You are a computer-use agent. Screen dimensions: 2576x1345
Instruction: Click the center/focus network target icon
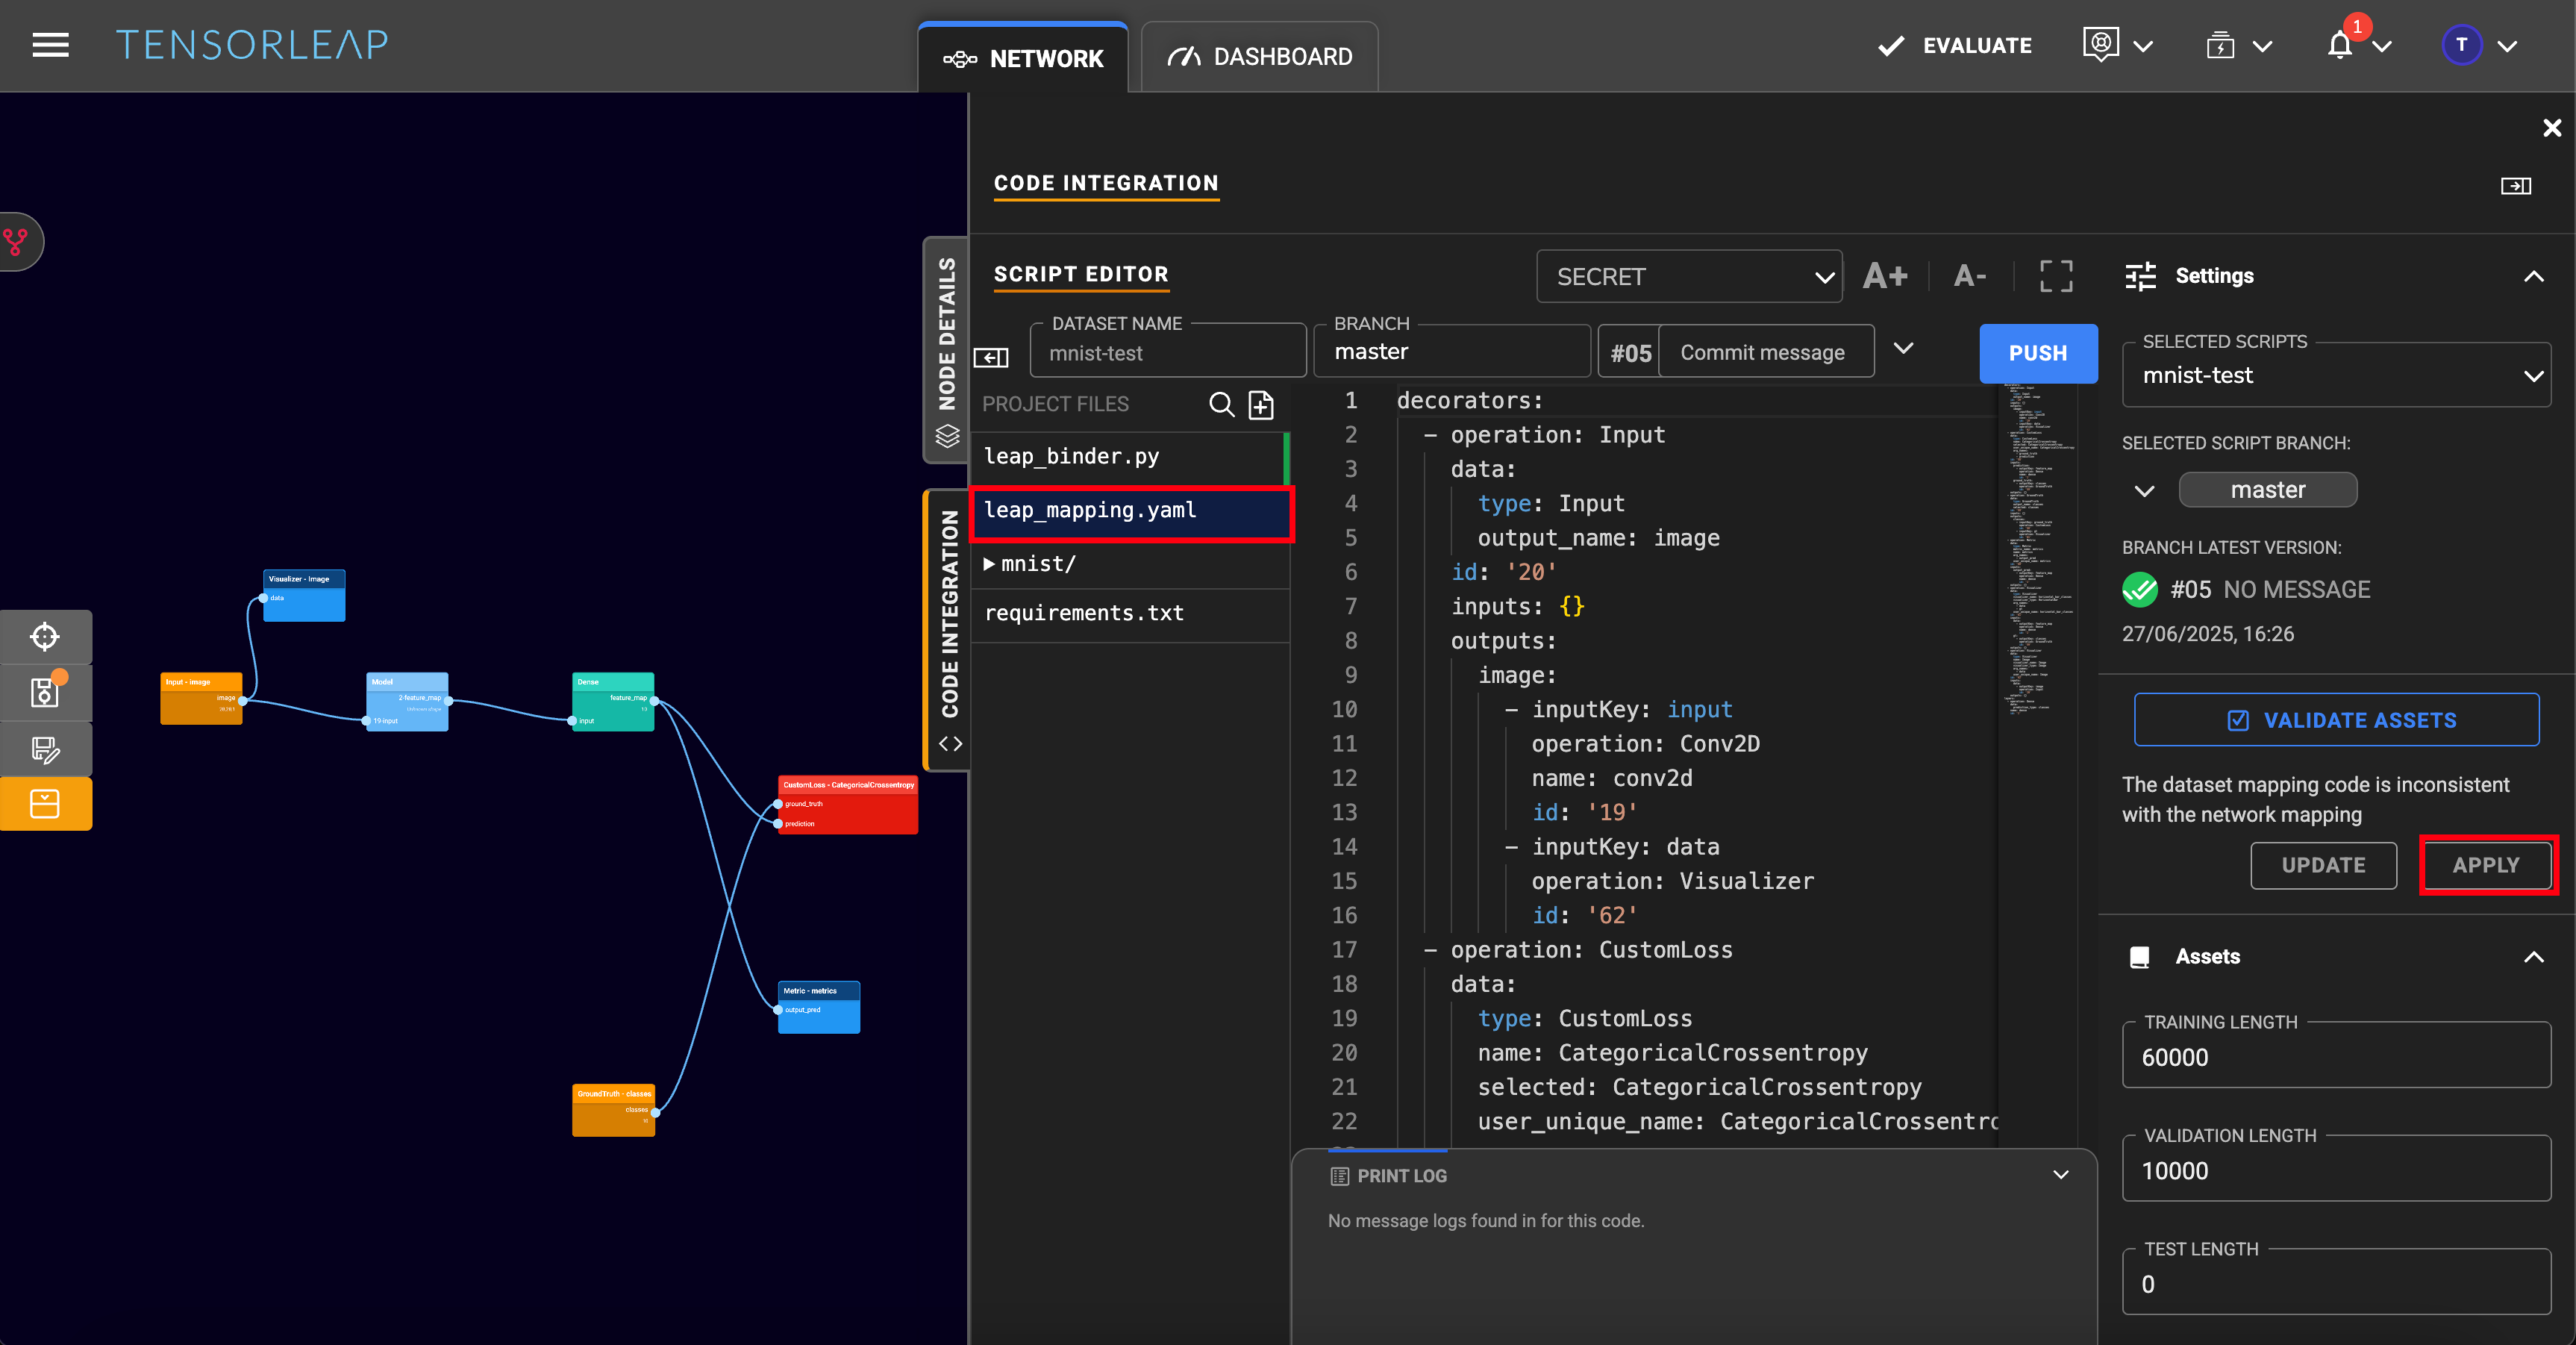[45, 637]
